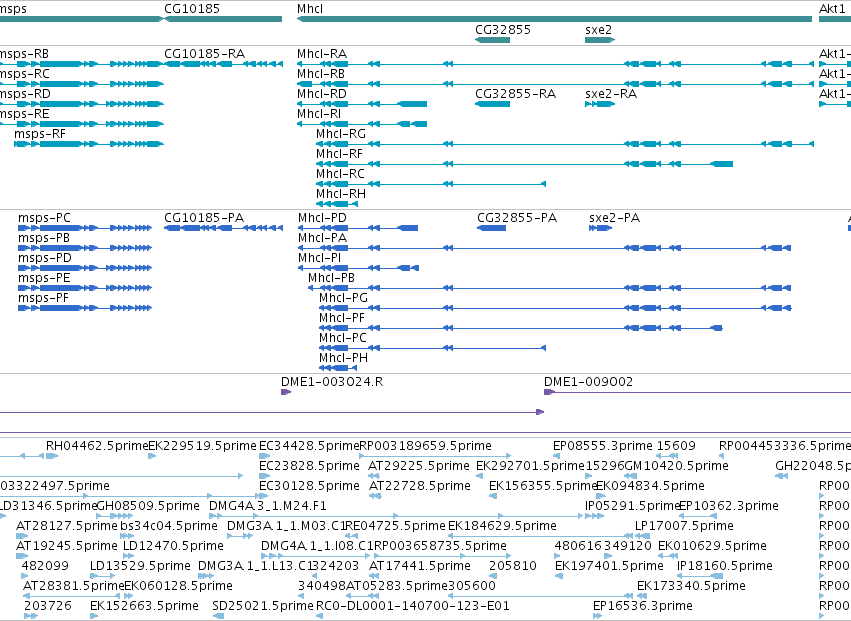The width and height of the screenshot is (851, 621).
Task: Select EST LP17007.5prime
Action: pyautogui.click(x=684, y=526)
